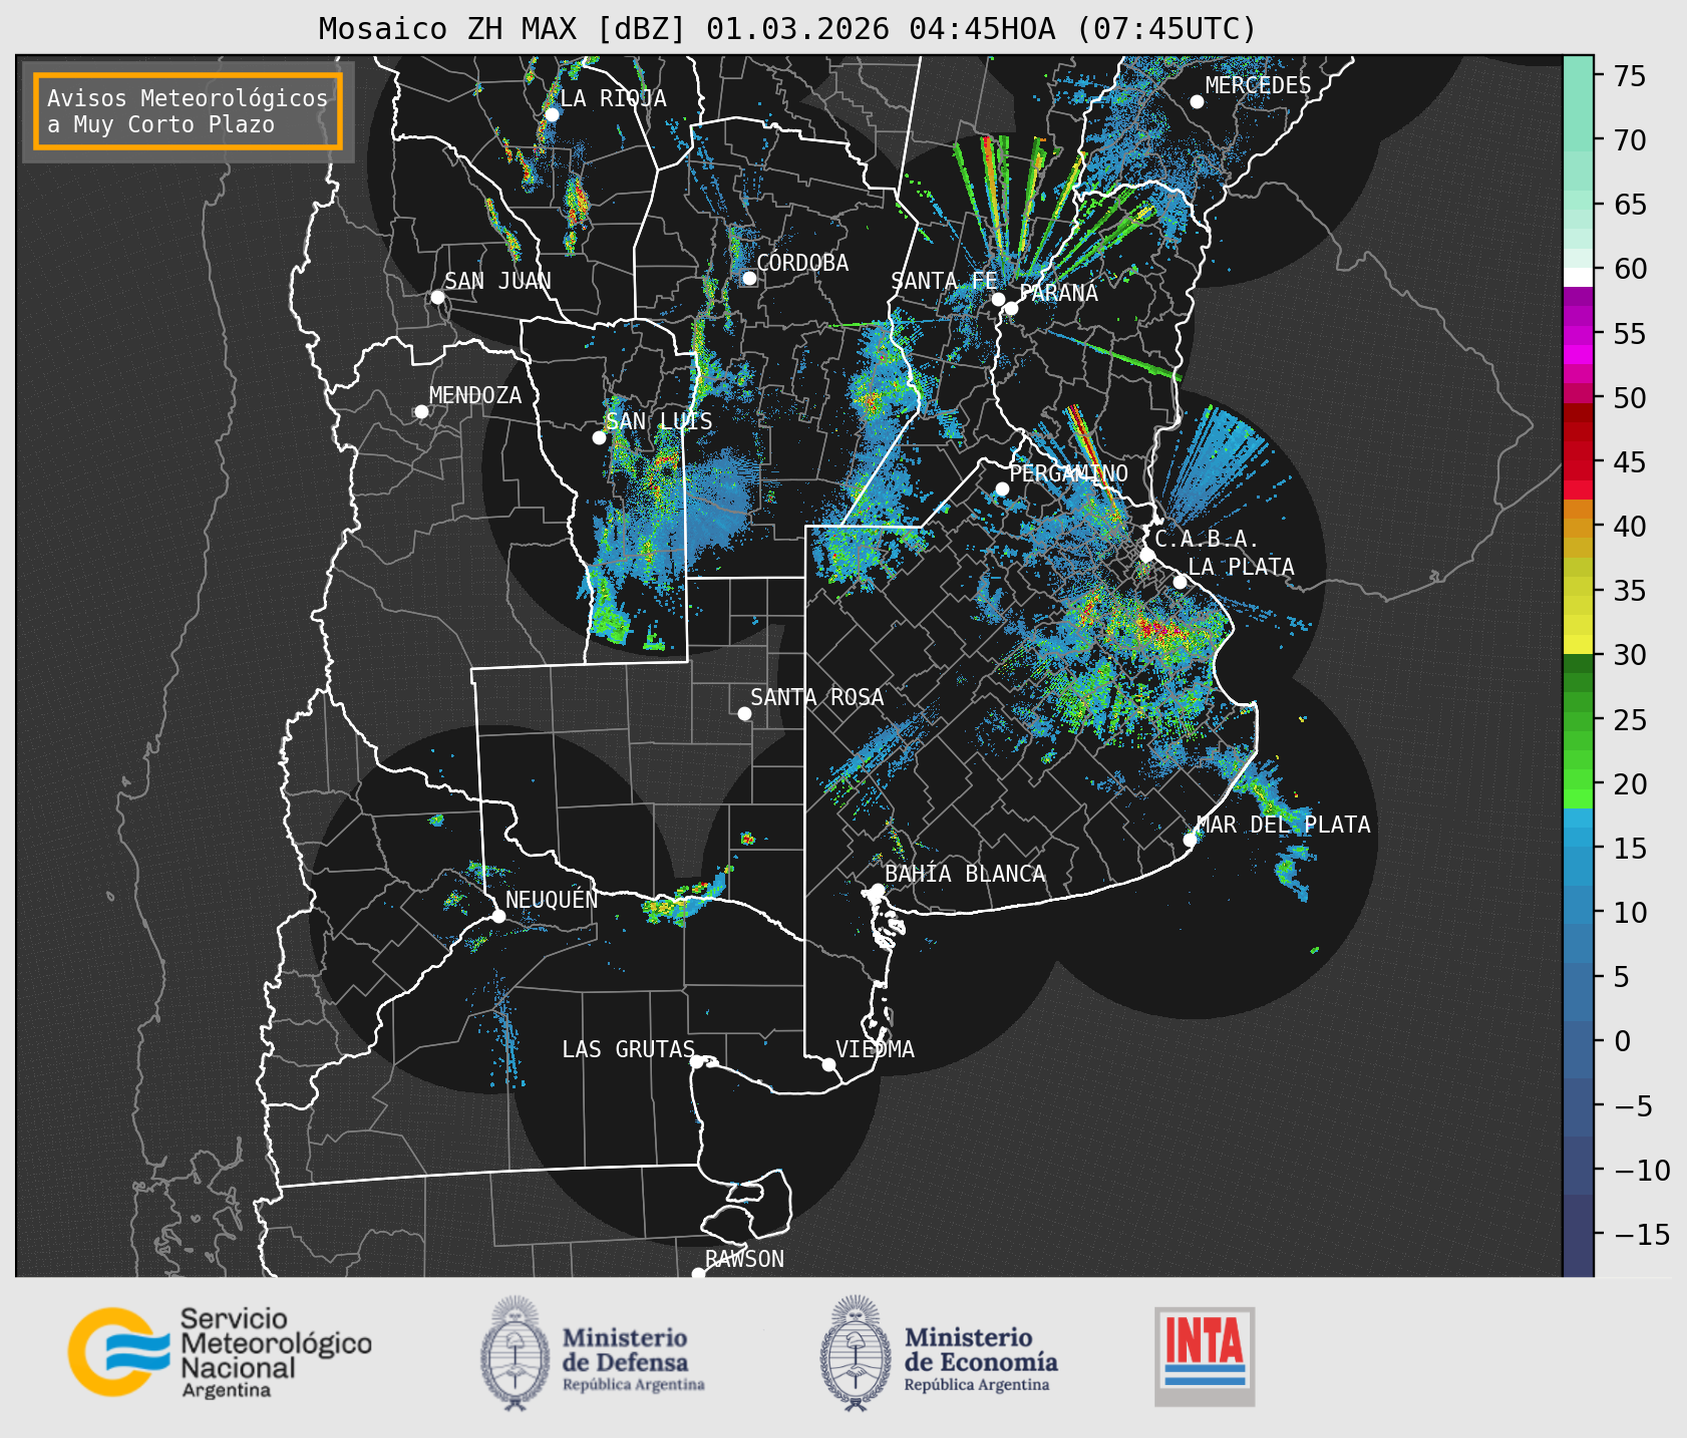Click the 75 dBZ value on the color scale
Viewport: 1687px width, 1438px height.
point(1630,76)
